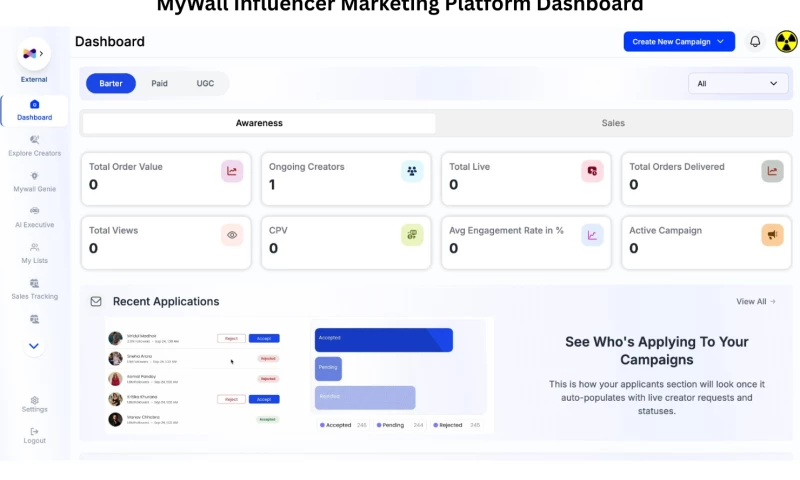
Task: Click Create New Campaign button
Action: (679, 41)
